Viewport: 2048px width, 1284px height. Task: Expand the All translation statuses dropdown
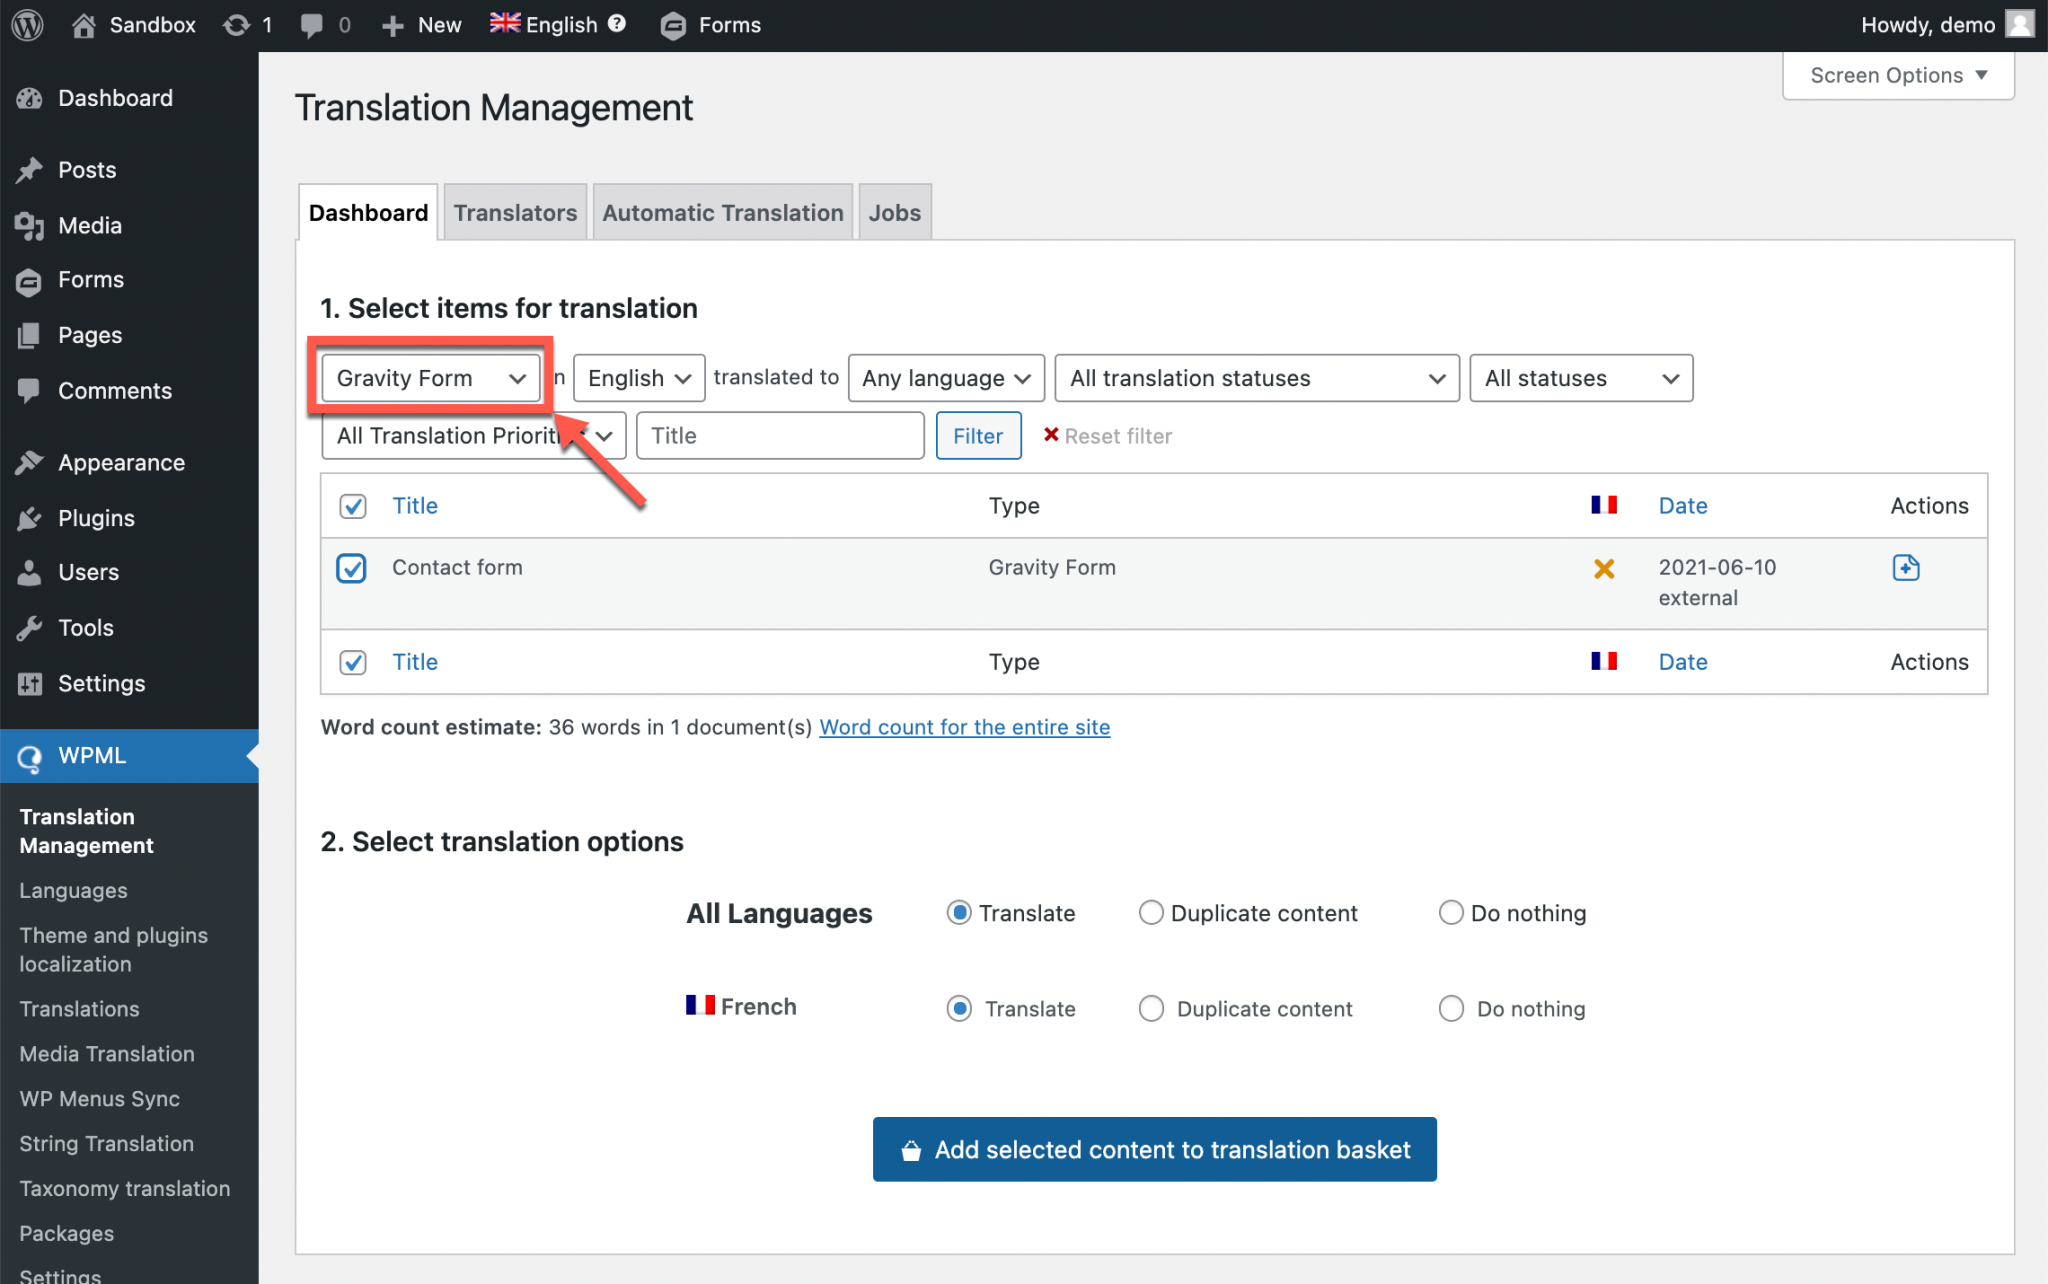pos(1256,378)
